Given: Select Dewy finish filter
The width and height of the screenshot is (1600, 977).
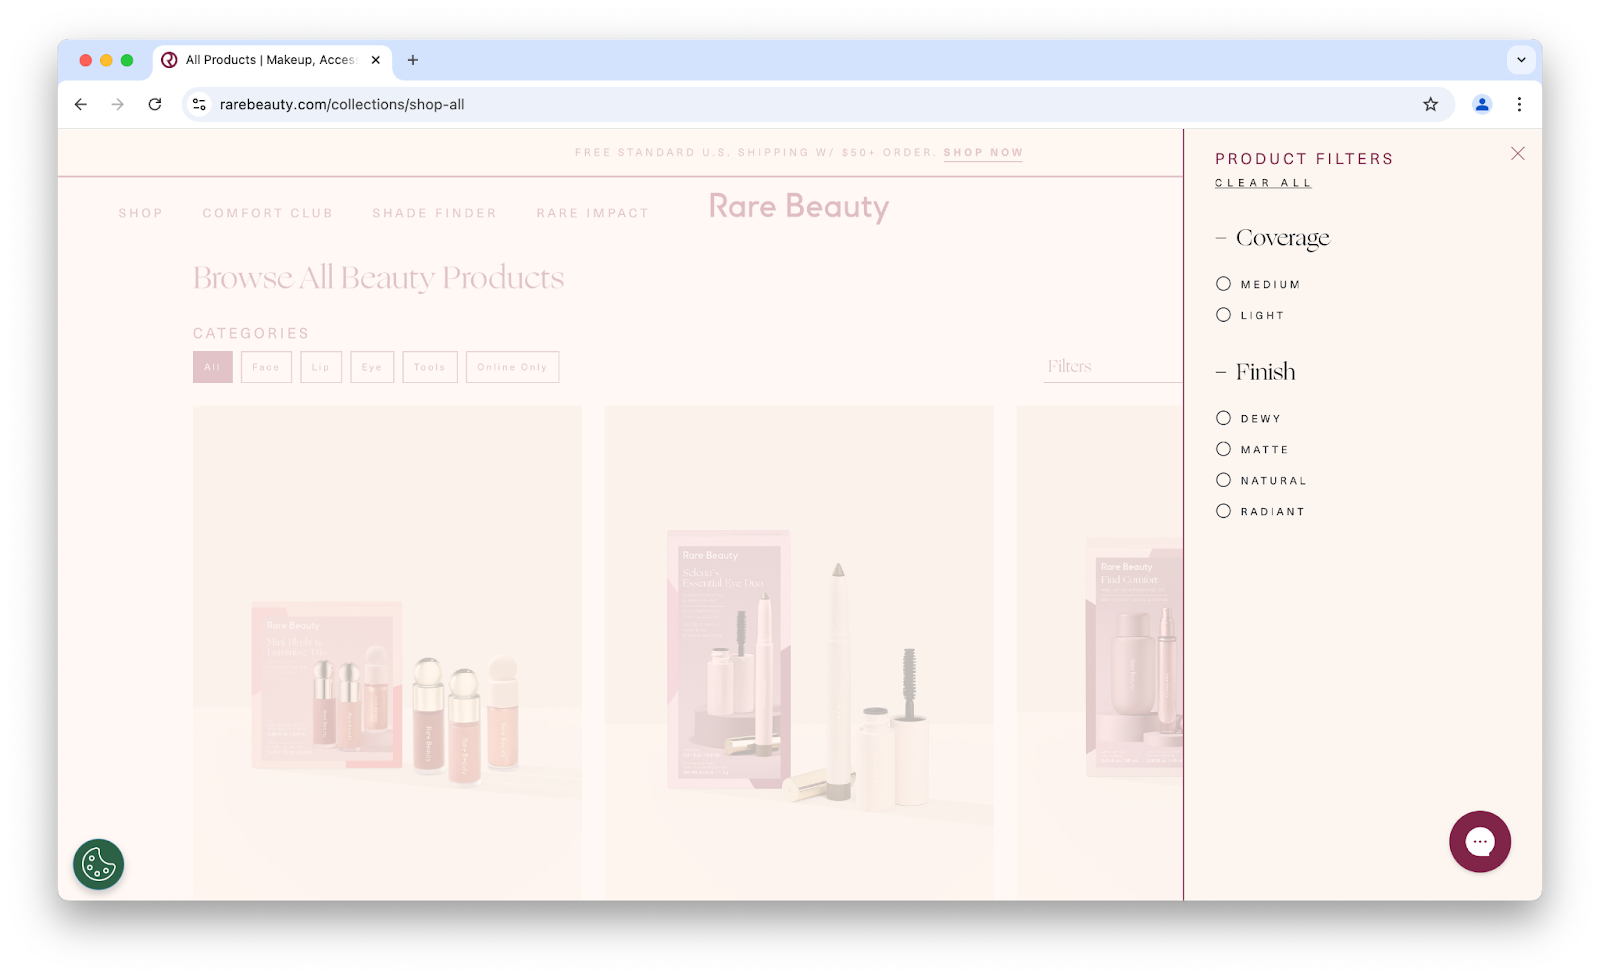Looking at the screenshot, I should tap(1248, 418).
